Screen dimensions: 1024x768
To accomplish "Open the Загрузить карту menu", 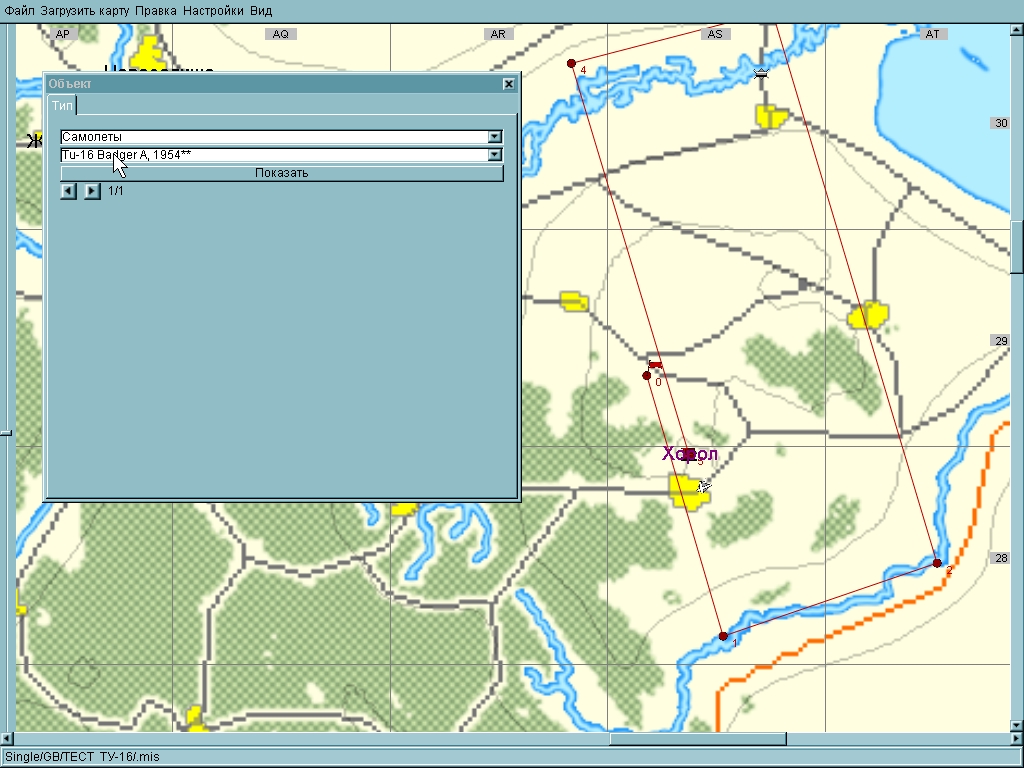I will pyautogui.click(x=85, y=10).
